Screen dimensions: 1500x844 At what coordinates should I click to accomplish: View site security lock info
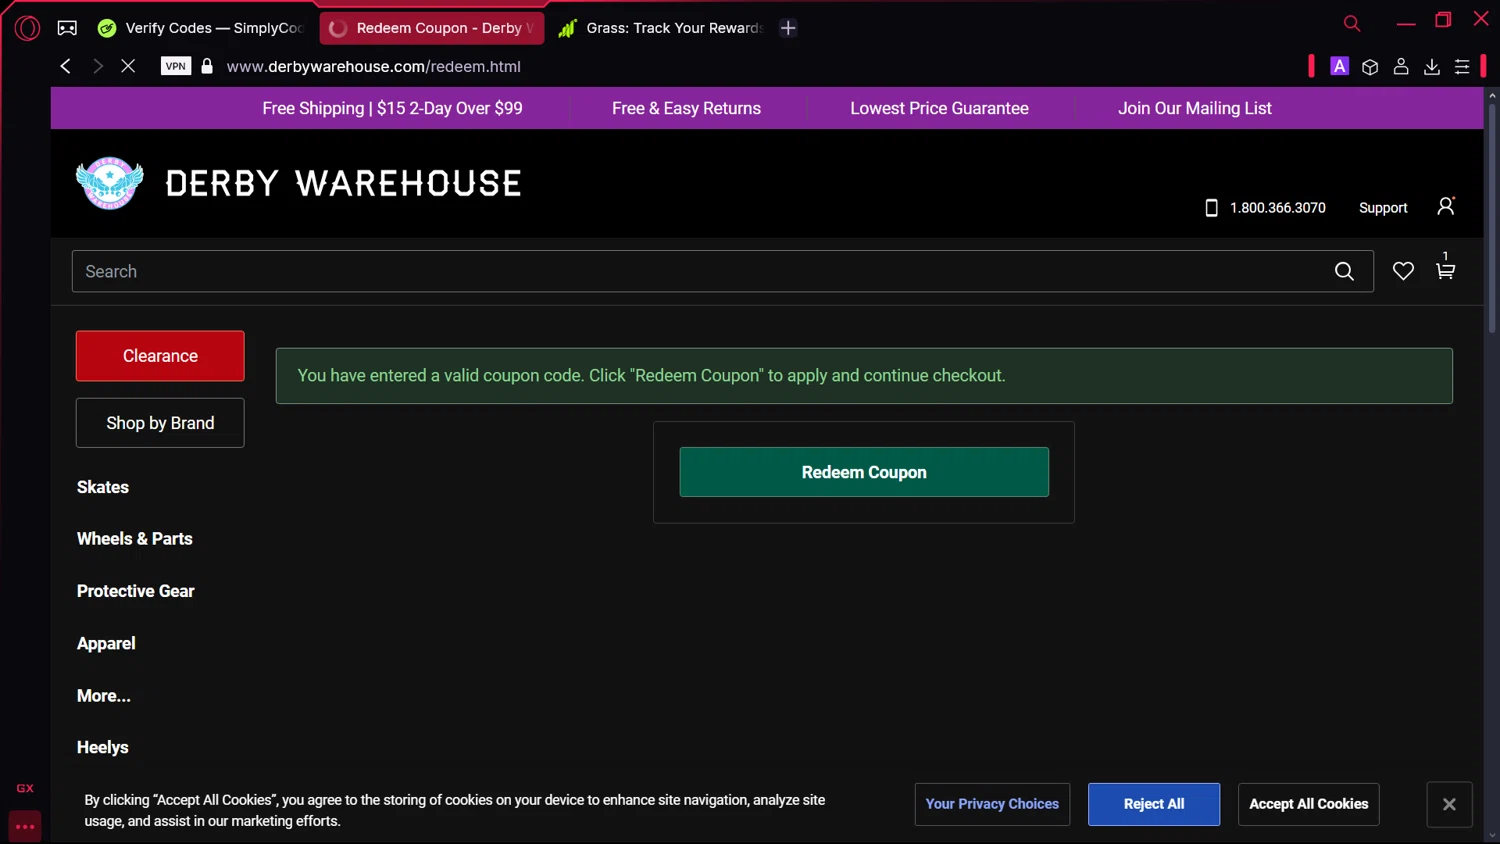pyautogui.click(x=207, y=66)
